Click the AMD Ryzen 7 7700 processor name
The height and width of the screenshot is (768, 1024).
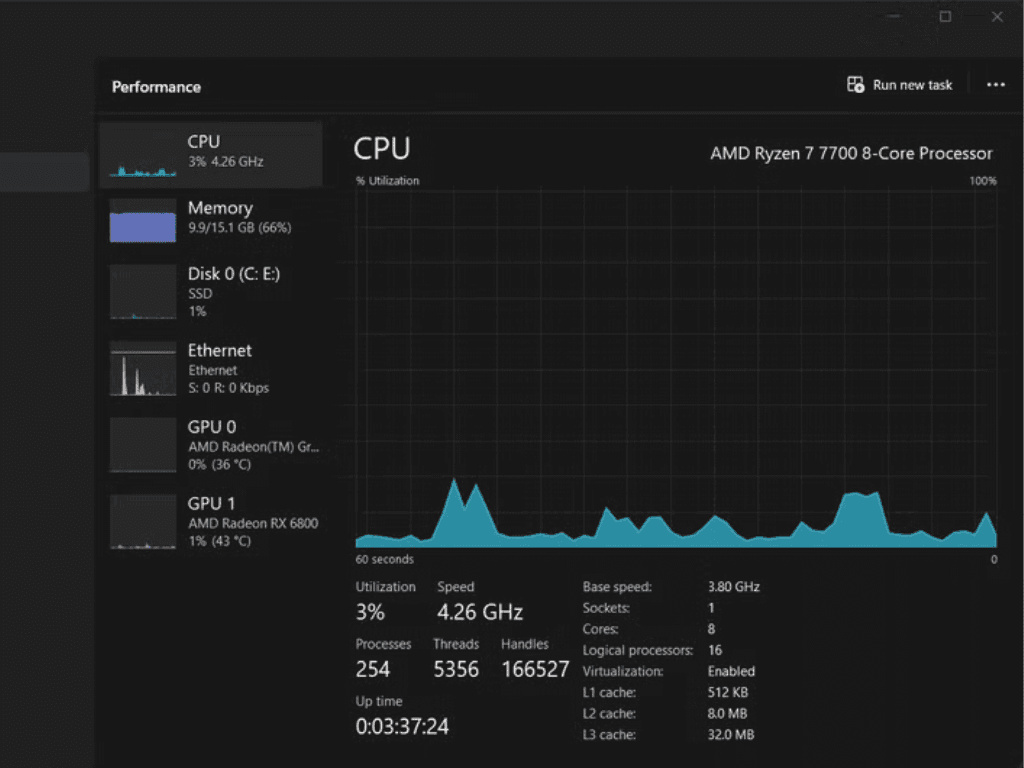tap(851, 153)
